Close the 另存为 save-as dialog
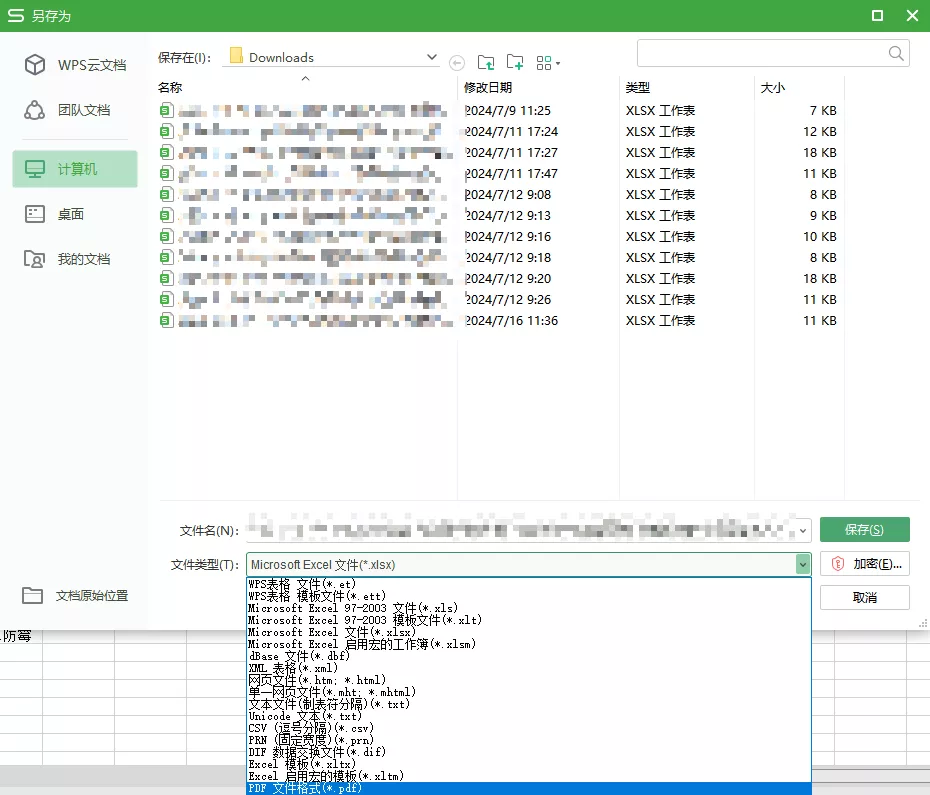This screenshot has height=795, width=930. tap(912, 15)
